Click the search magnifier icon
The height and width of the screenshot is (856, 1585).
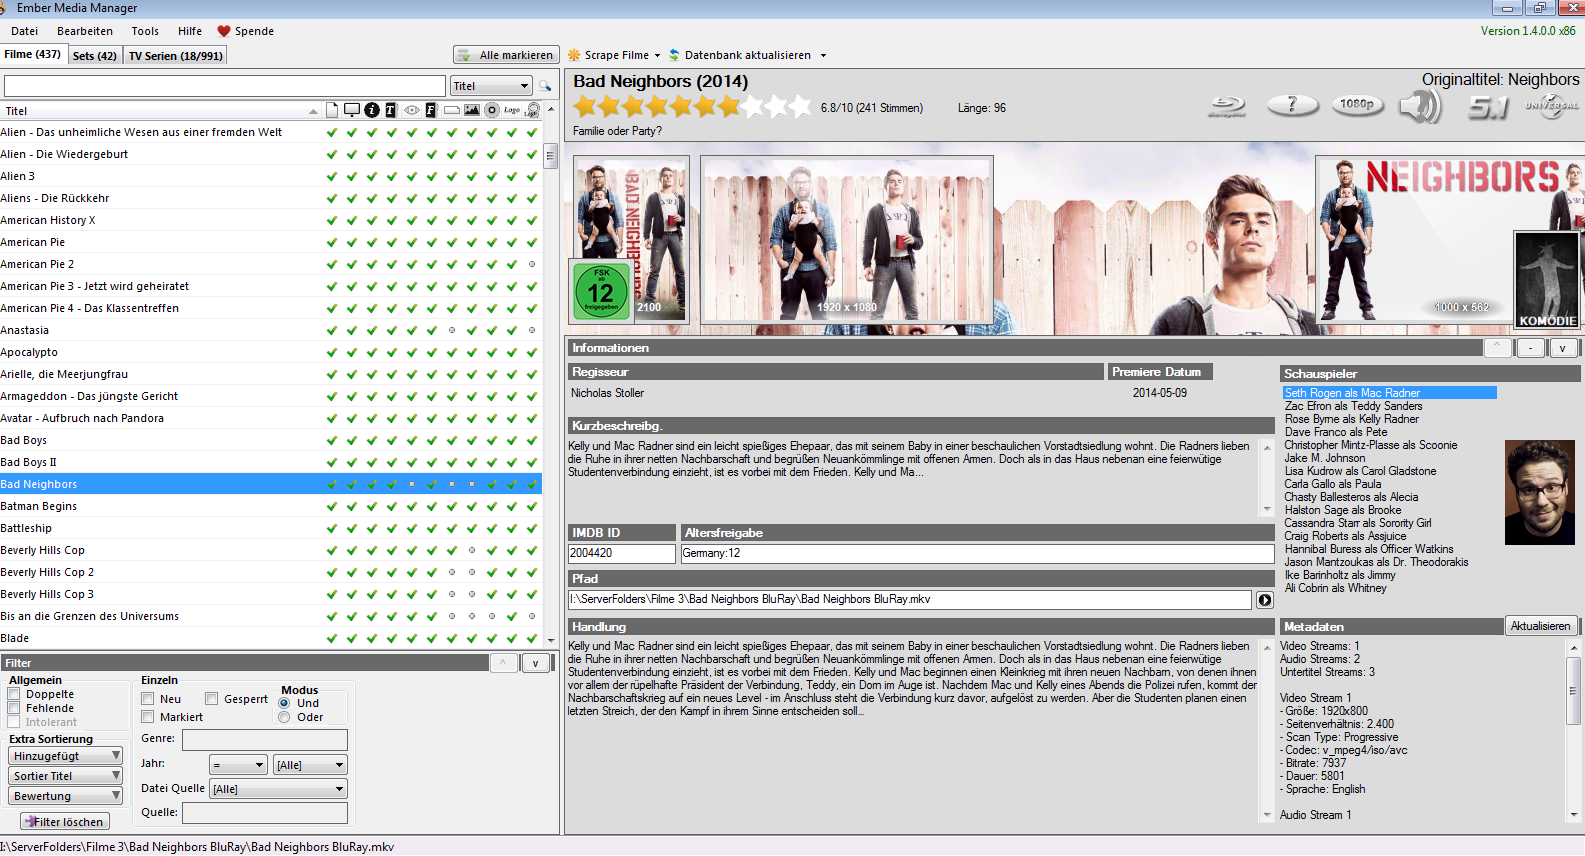click(545, 86)
